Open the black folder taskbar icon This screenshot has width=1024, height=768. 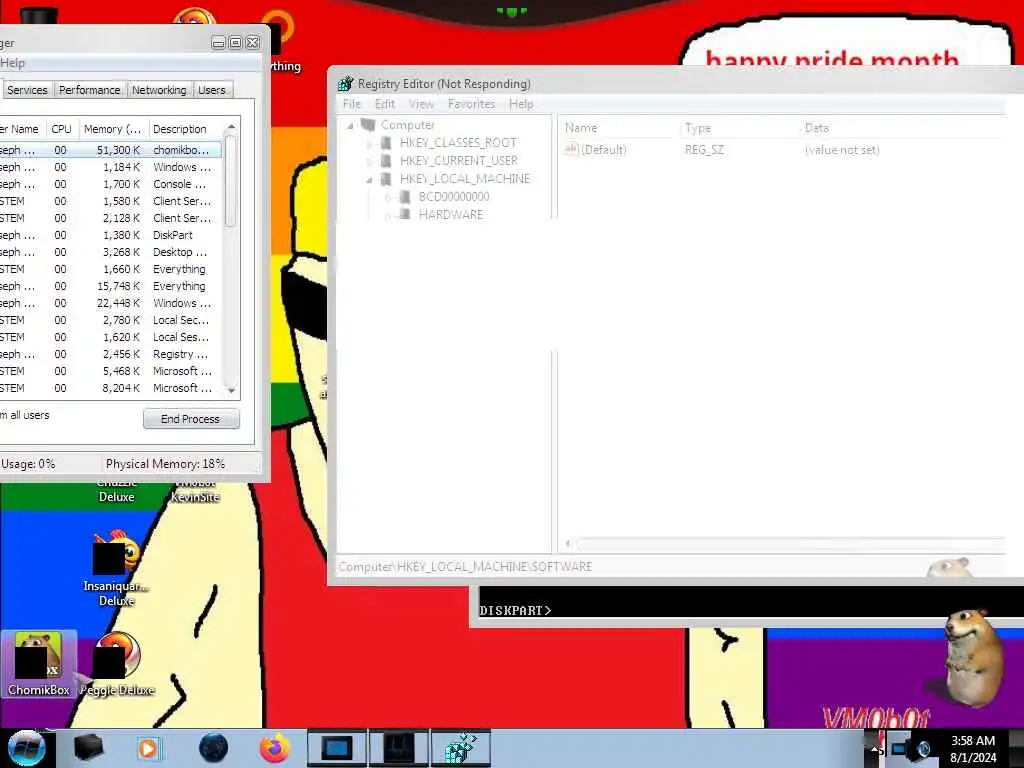point(88,748)
